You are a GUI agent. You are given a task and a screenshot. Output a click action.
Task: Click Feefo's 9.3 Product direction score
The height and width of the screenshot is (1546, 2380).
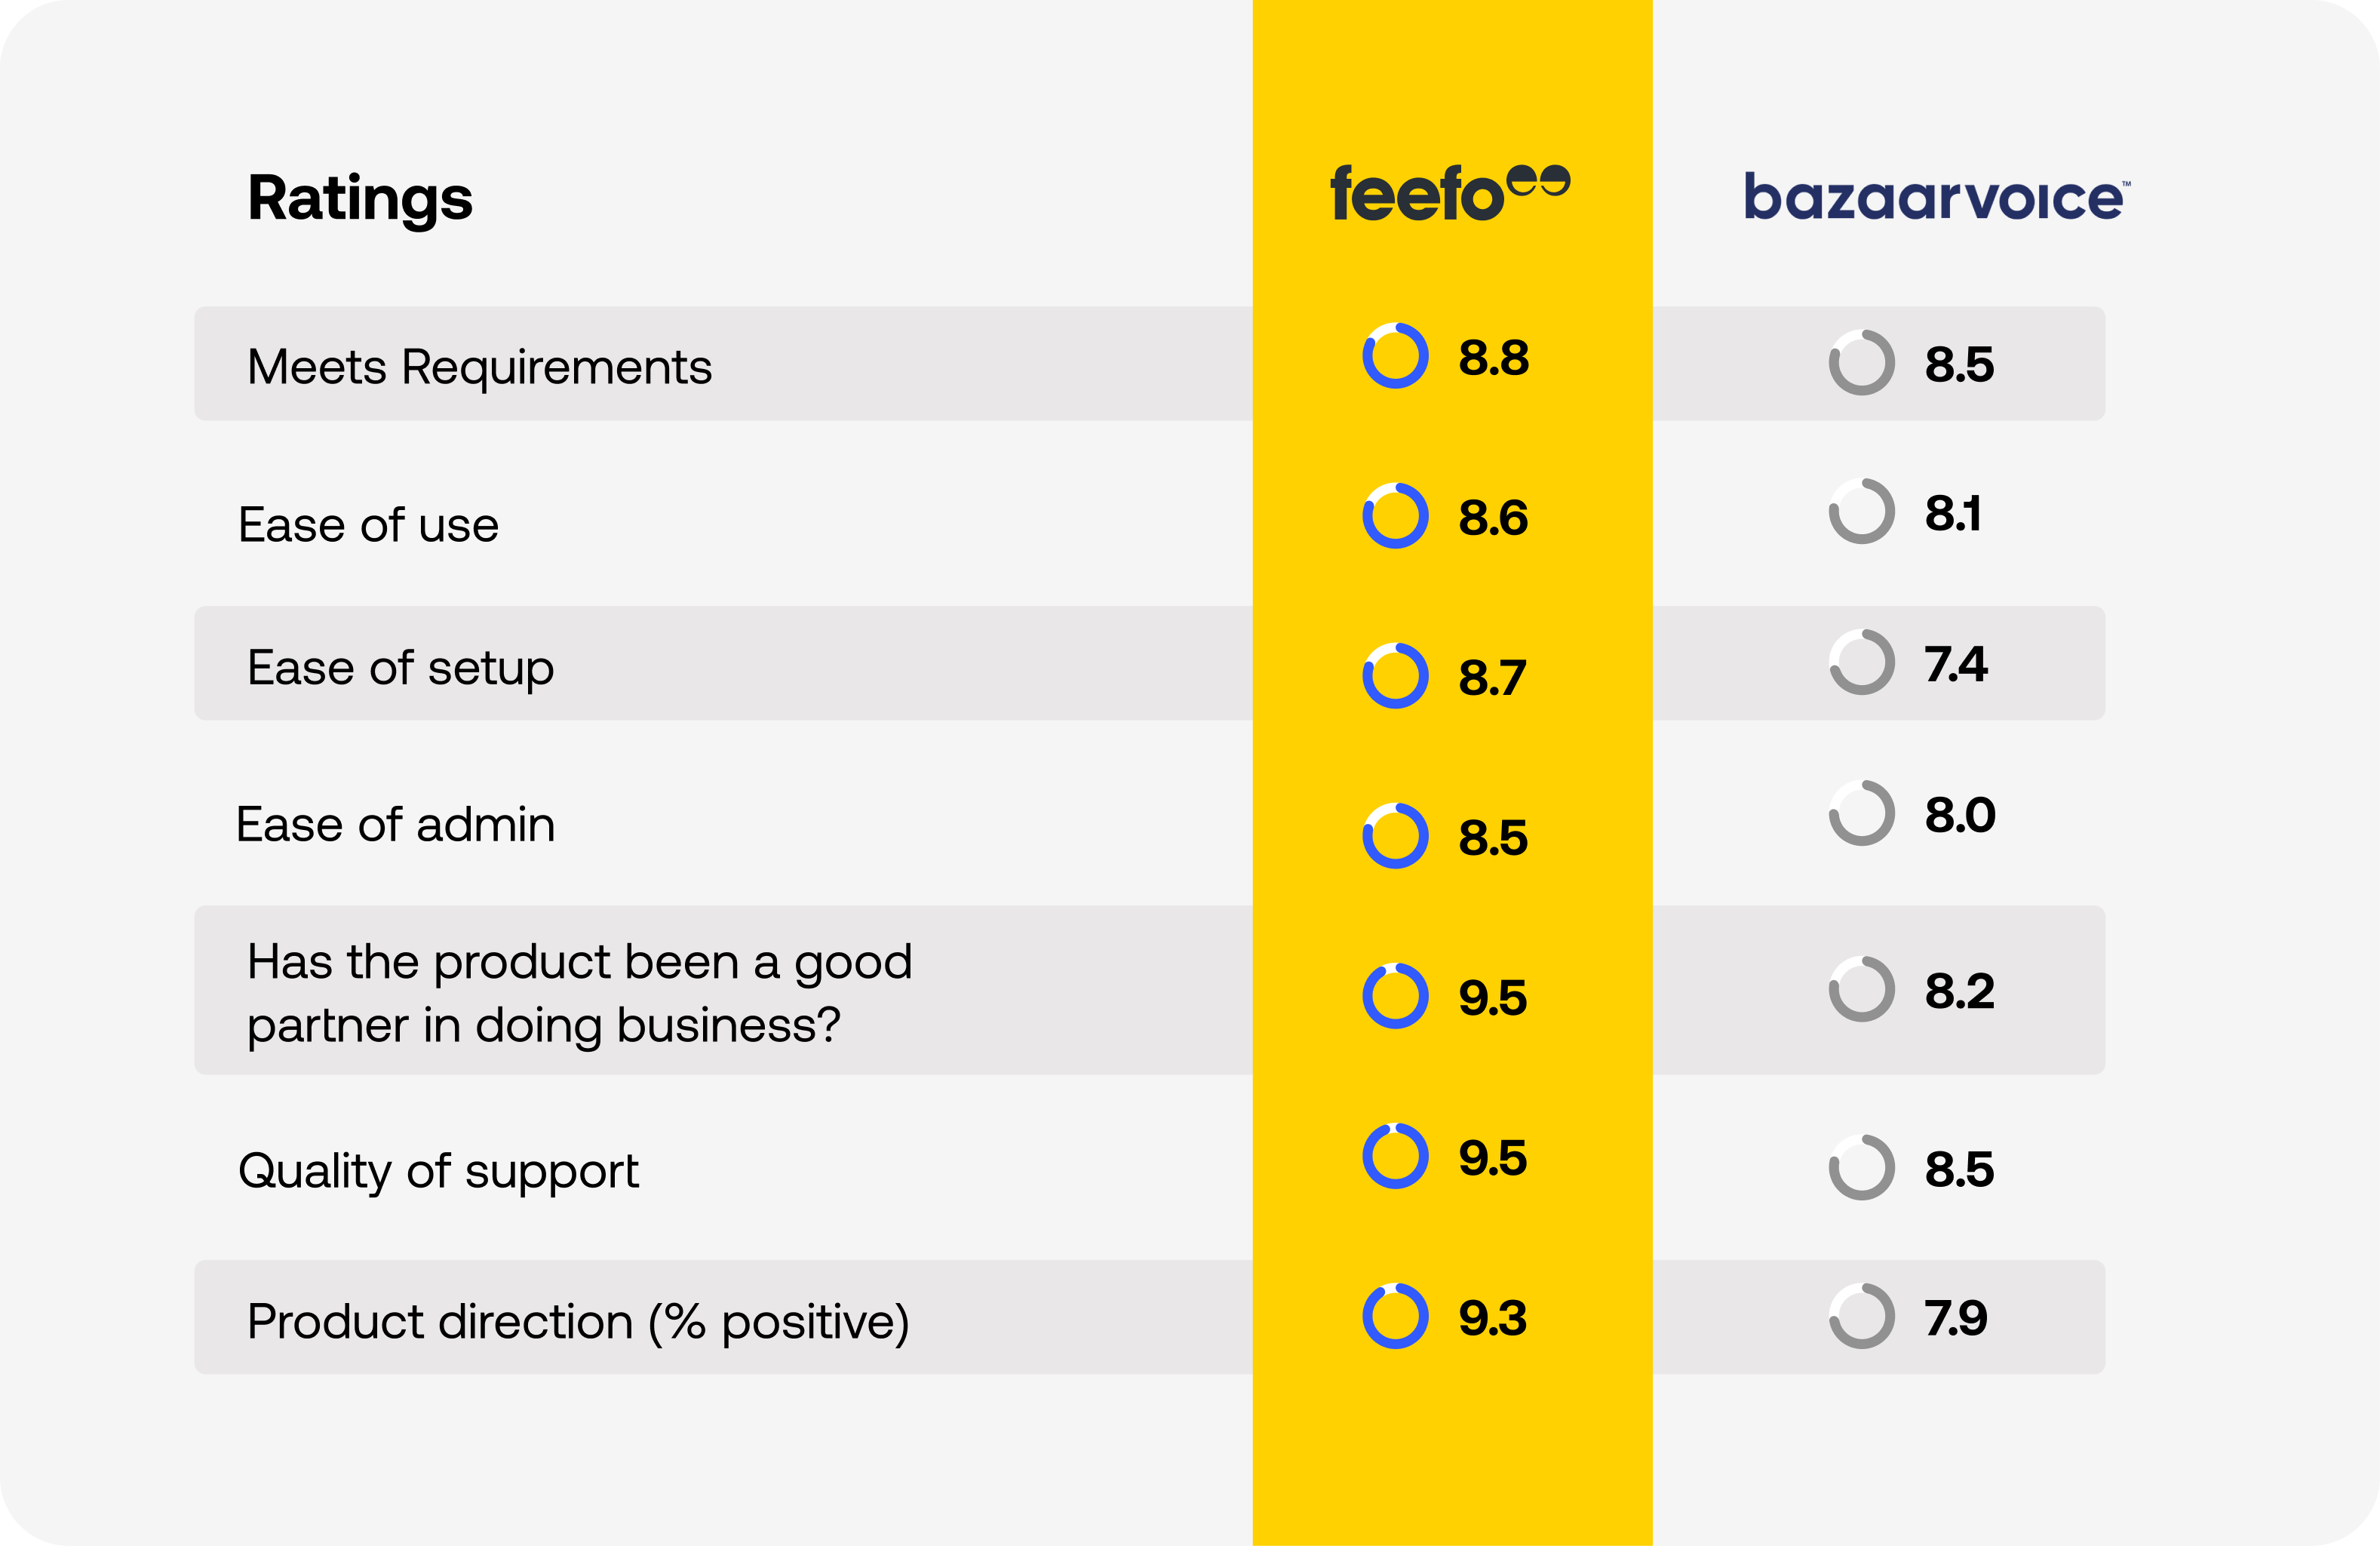pyautogui.click(x=1492, y=1318)
